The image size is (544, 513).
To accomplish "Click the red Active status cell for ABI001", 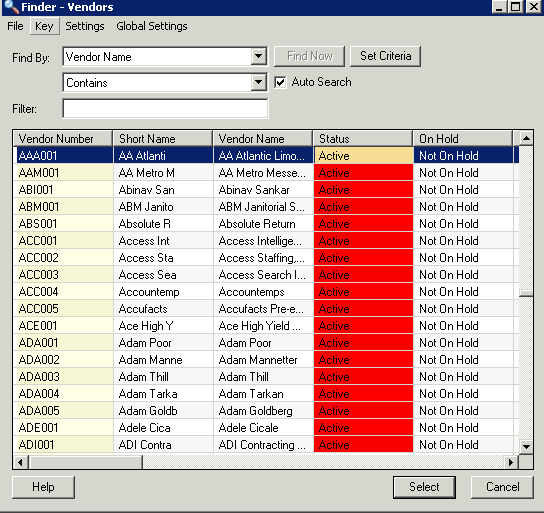I will point(363,190).
